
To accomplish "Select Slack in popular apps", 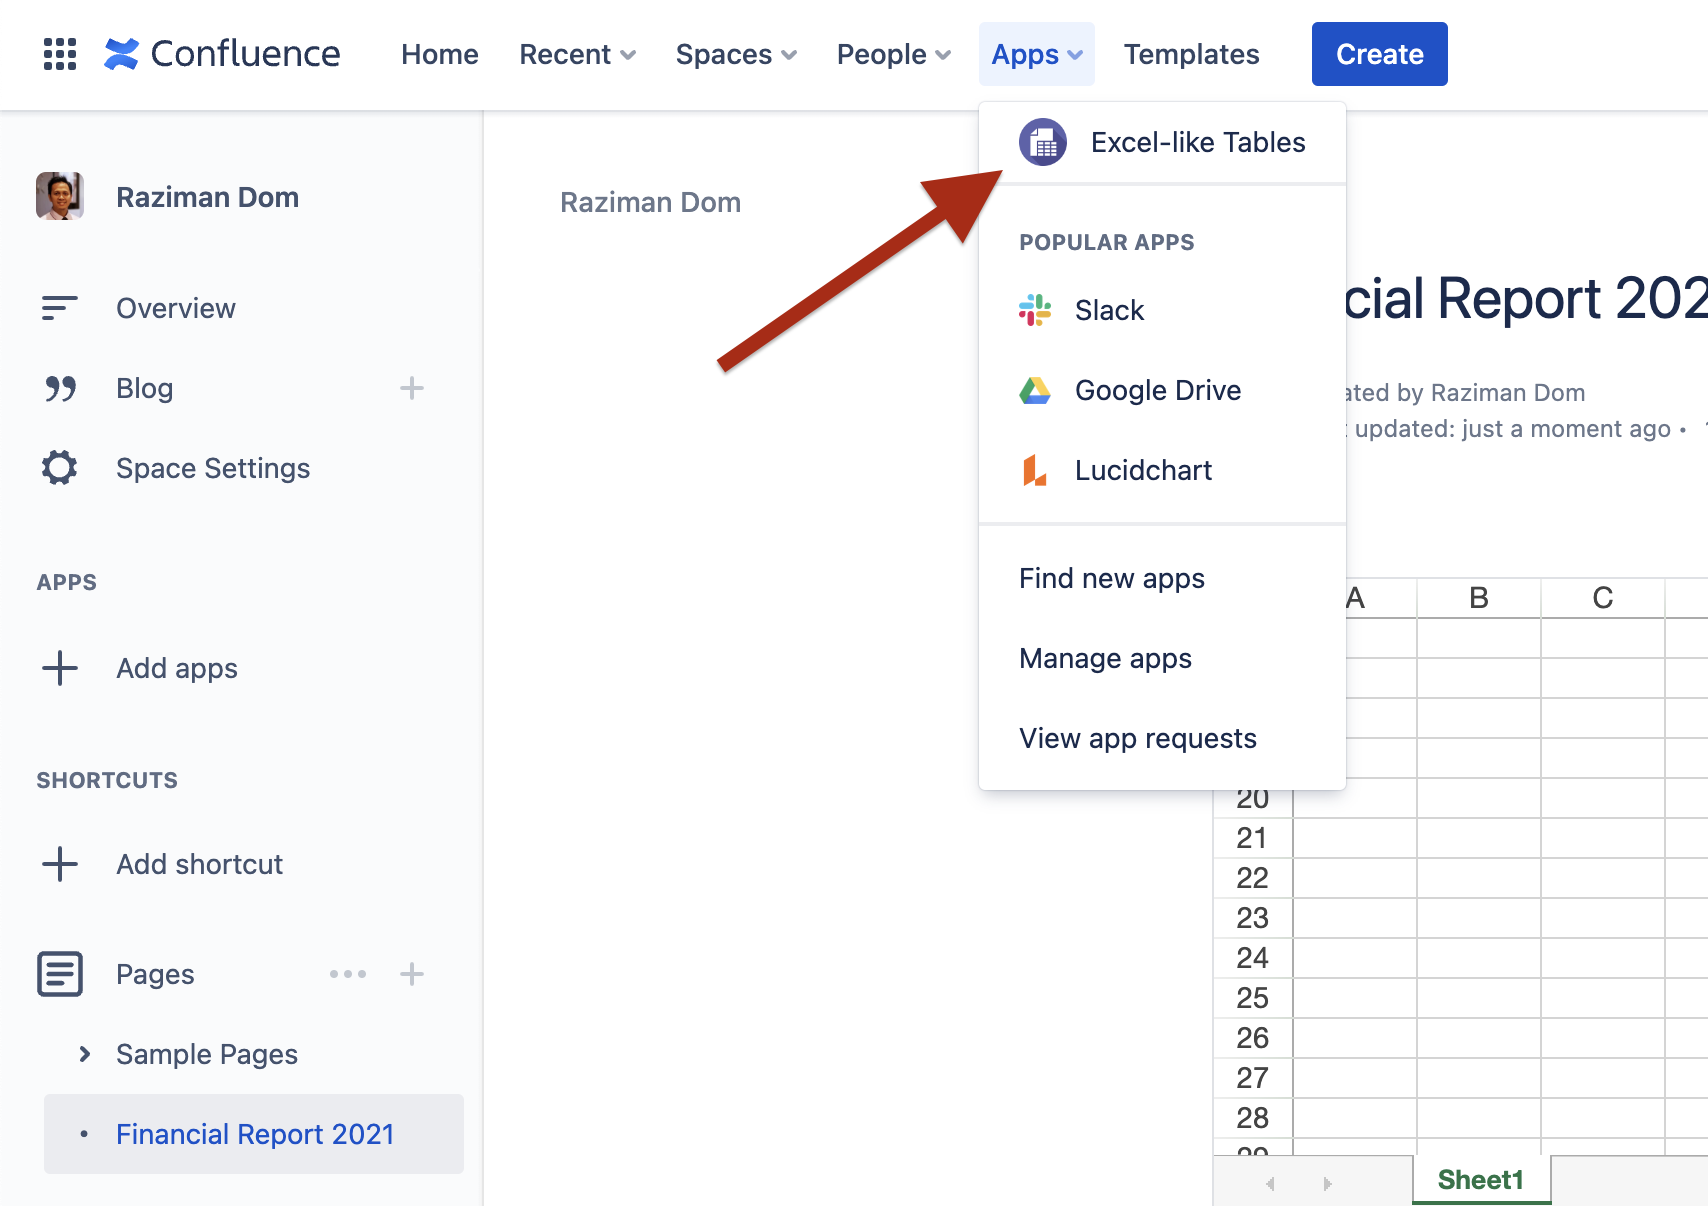I will tap(1109, 311).
